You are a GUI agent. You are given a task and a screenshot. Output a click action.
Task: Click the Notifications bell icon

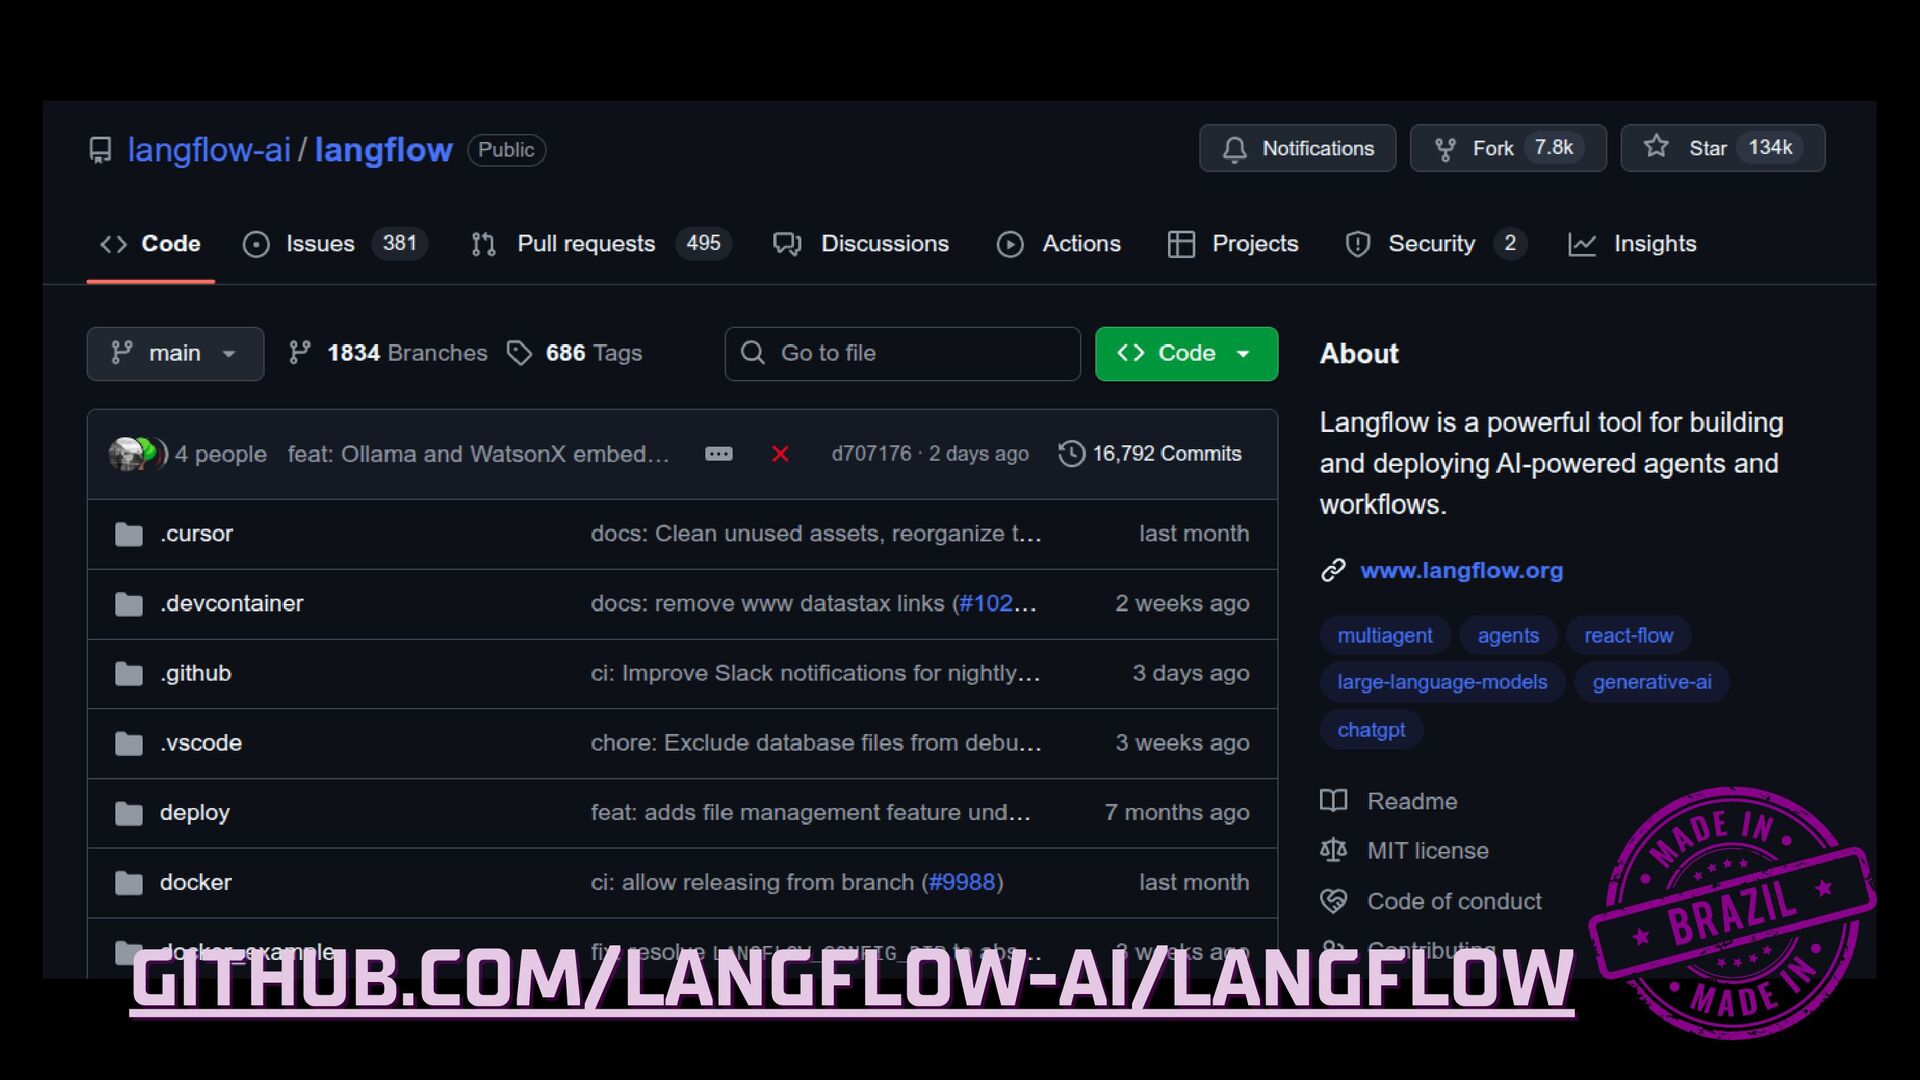pyautogui.click(x=1234, y=149)
